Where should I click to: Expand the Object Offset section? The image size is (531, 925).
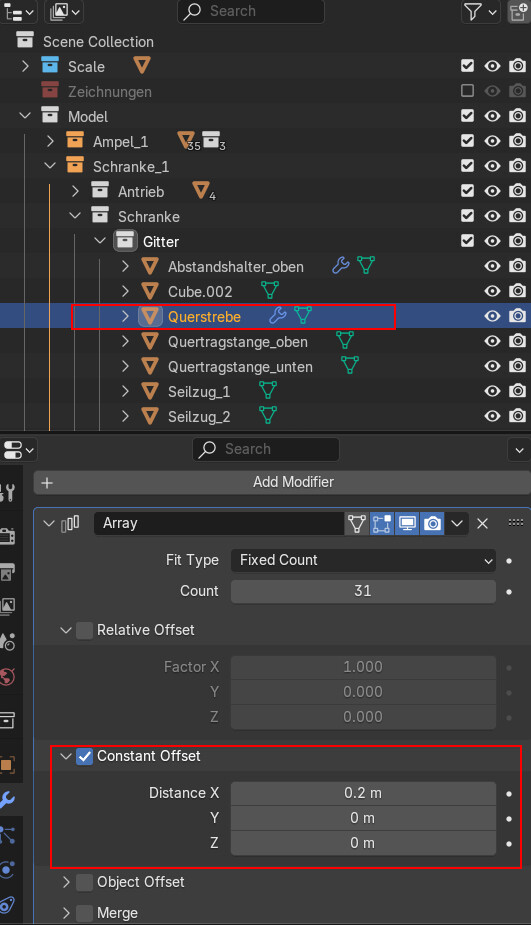(x=66, y=882)
